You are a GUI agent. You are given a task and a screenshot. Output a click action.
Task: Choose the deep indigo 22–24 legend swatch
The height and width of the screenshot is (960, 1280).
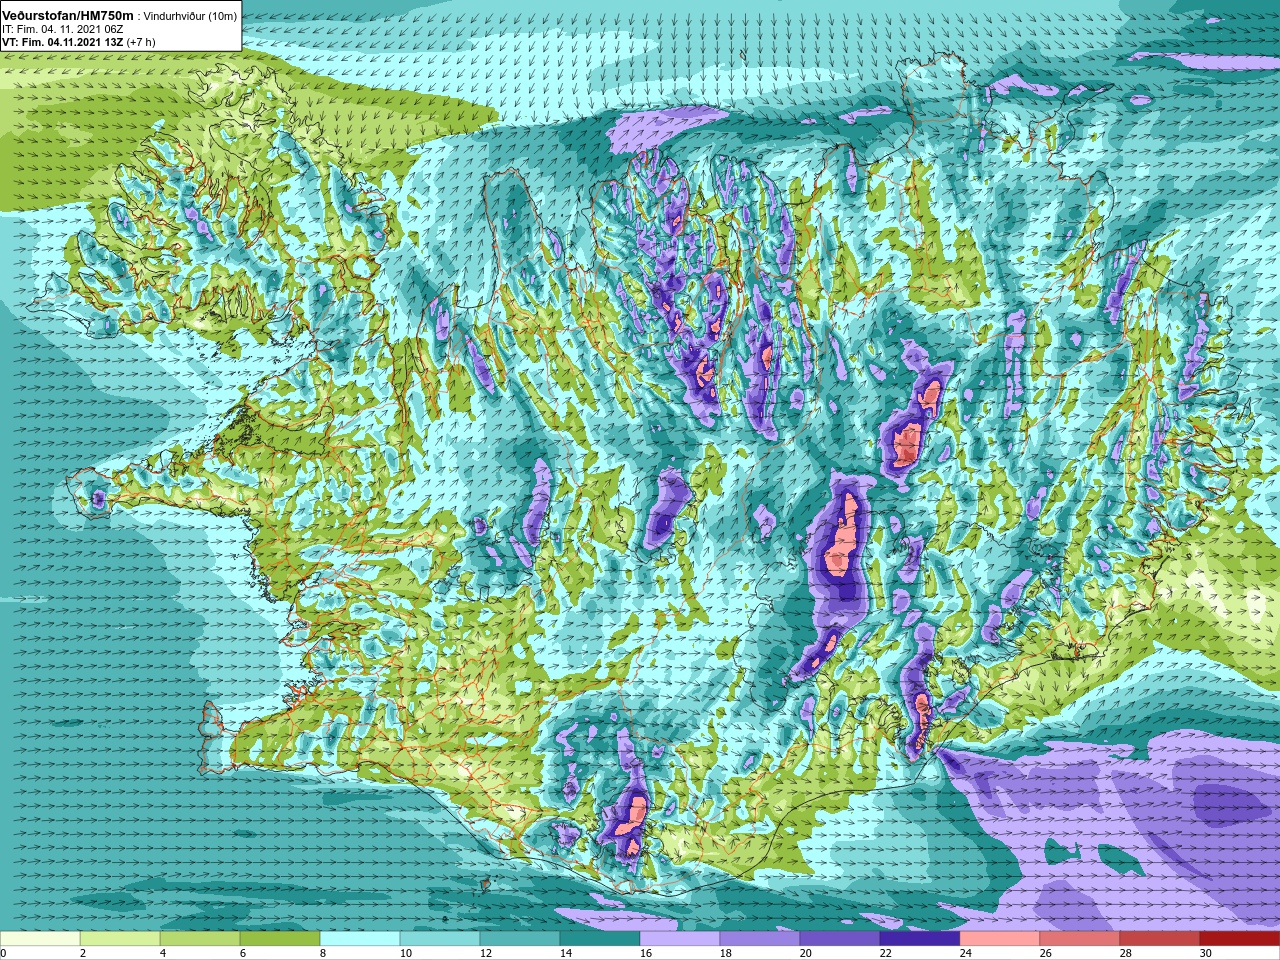pyautogui.click(x=920, y=939)
